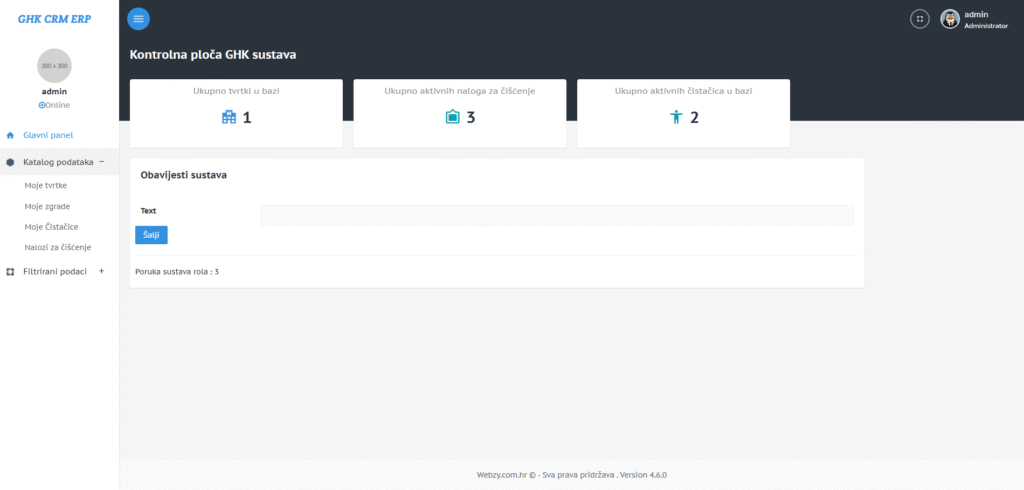Open Nalozi za čišćenje page
The image size is (1024, 490).
pos(57,247)
